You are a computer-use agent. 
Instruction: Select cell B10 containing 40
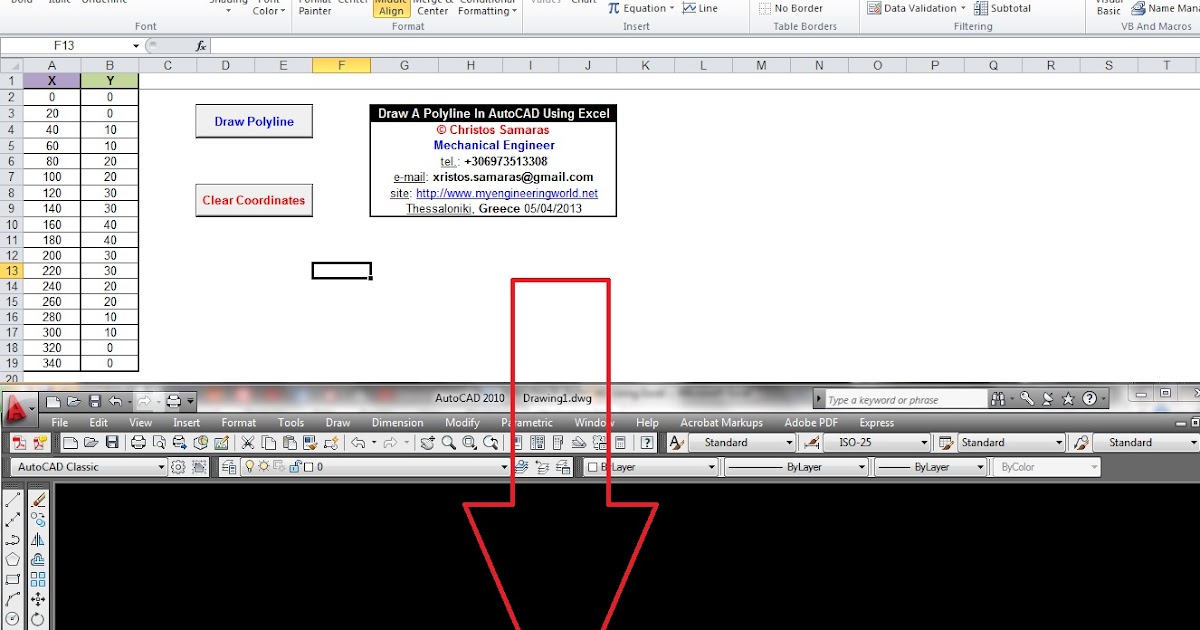(x=110, y=224)
